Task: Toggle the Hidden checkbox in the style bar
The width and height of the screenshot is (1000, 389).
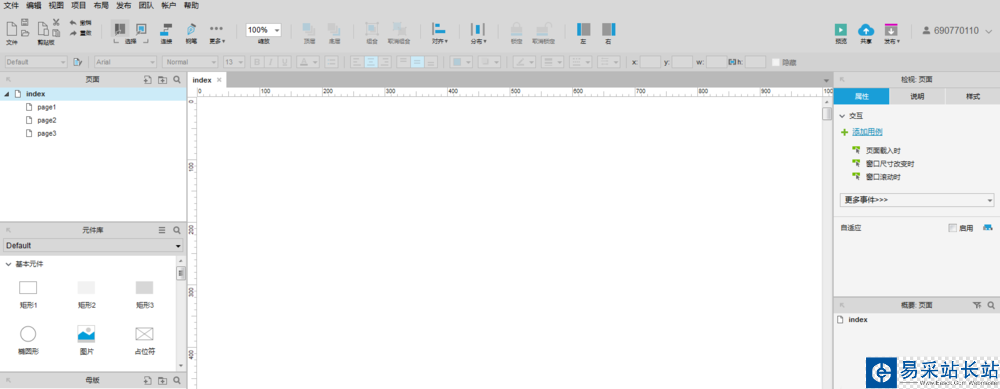Action: tap(776, 62)
